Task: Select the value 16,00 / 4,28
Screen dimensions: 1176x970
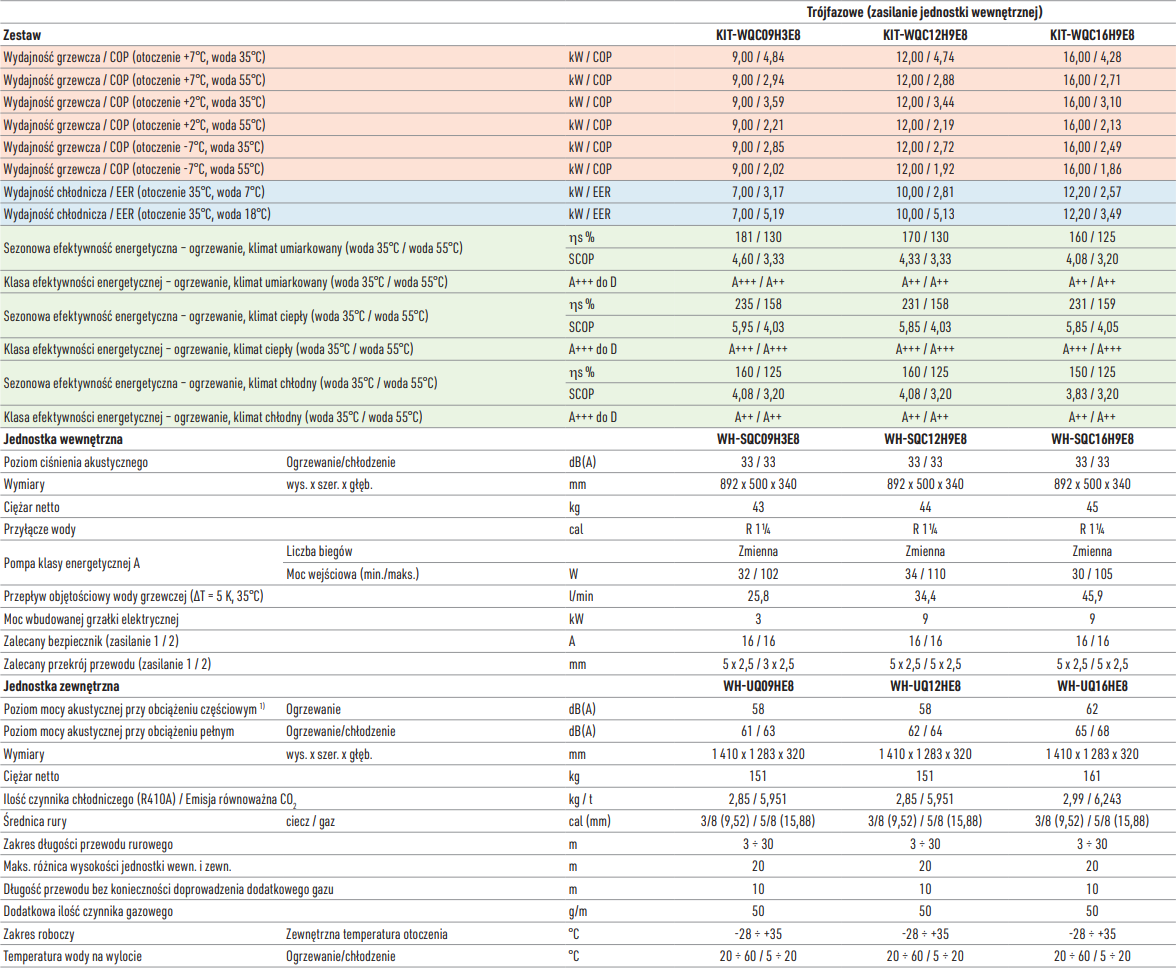Action: click(x=1092, y=57)
